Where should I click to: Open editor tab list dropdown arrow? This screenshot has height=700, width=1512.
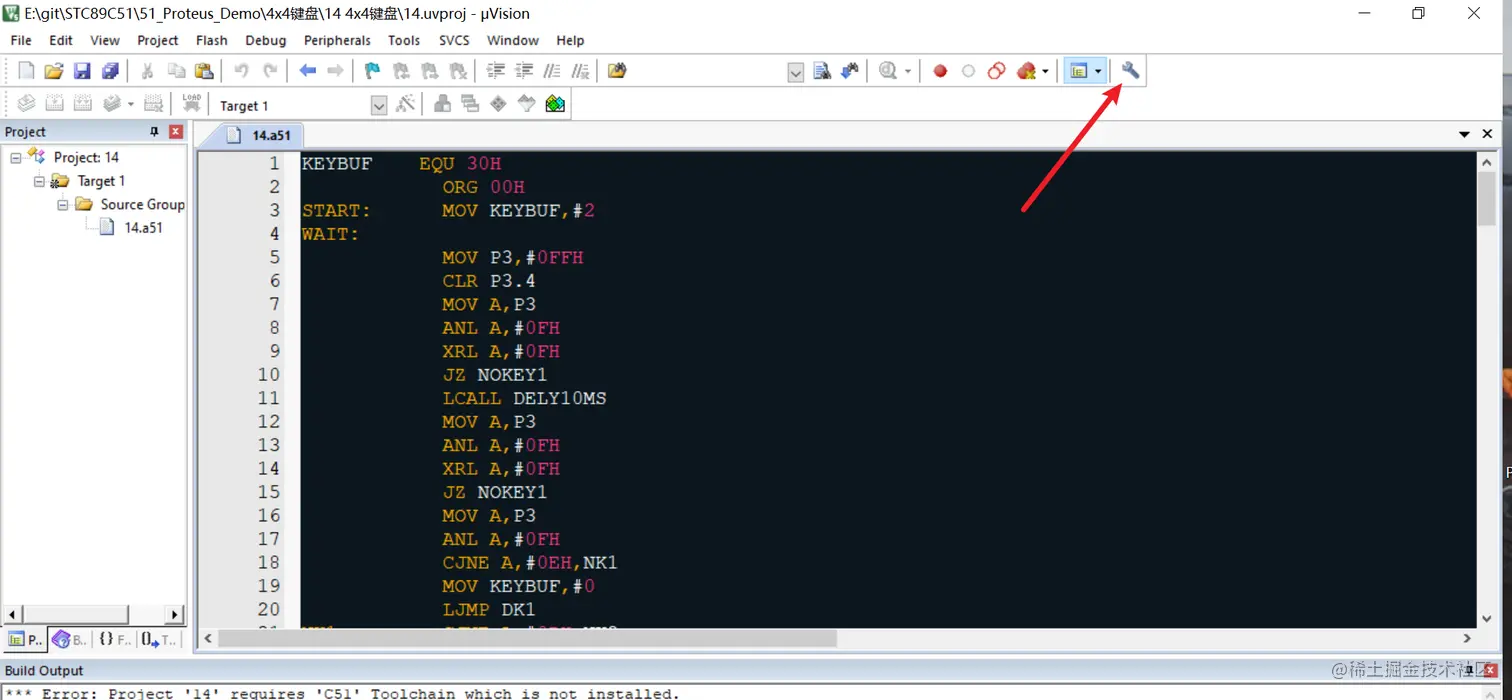point(1464,134)
